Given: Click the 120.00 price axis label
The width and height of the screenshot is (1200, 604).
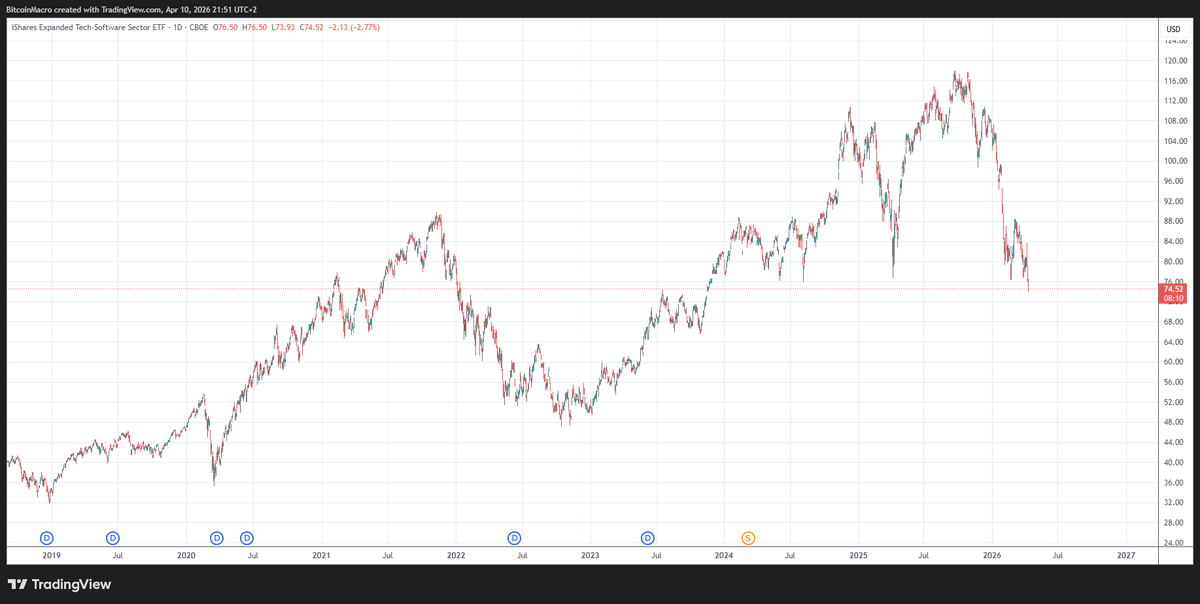Looking at the screenshot, I should pos(1174,60).
